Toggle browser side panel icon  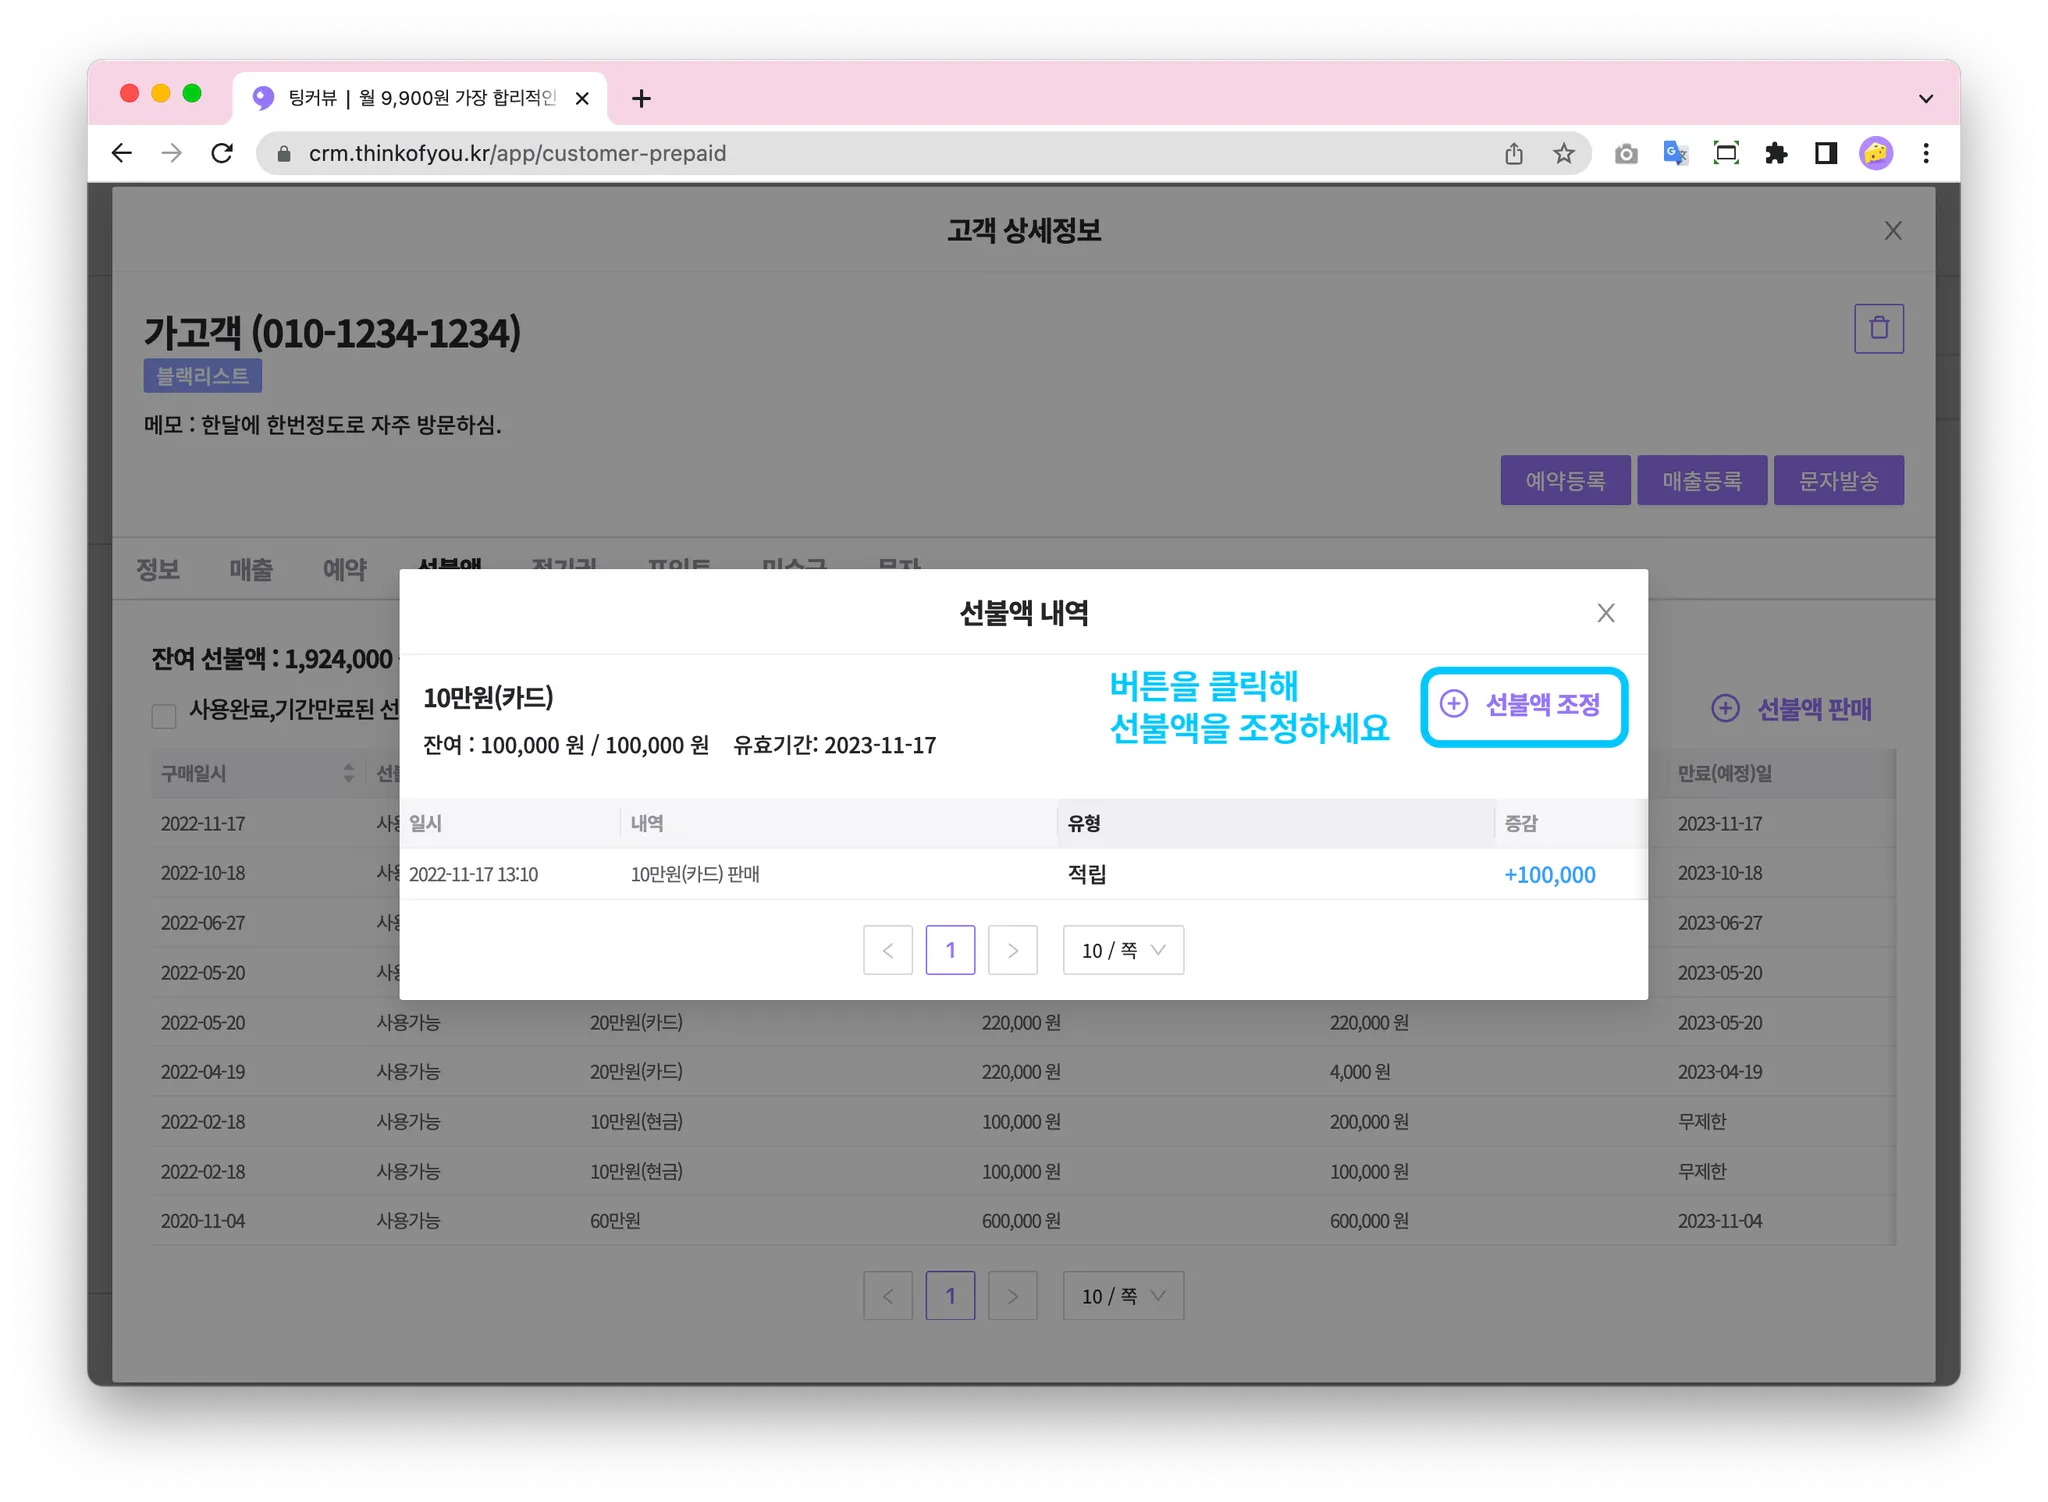coord(1826,153)
